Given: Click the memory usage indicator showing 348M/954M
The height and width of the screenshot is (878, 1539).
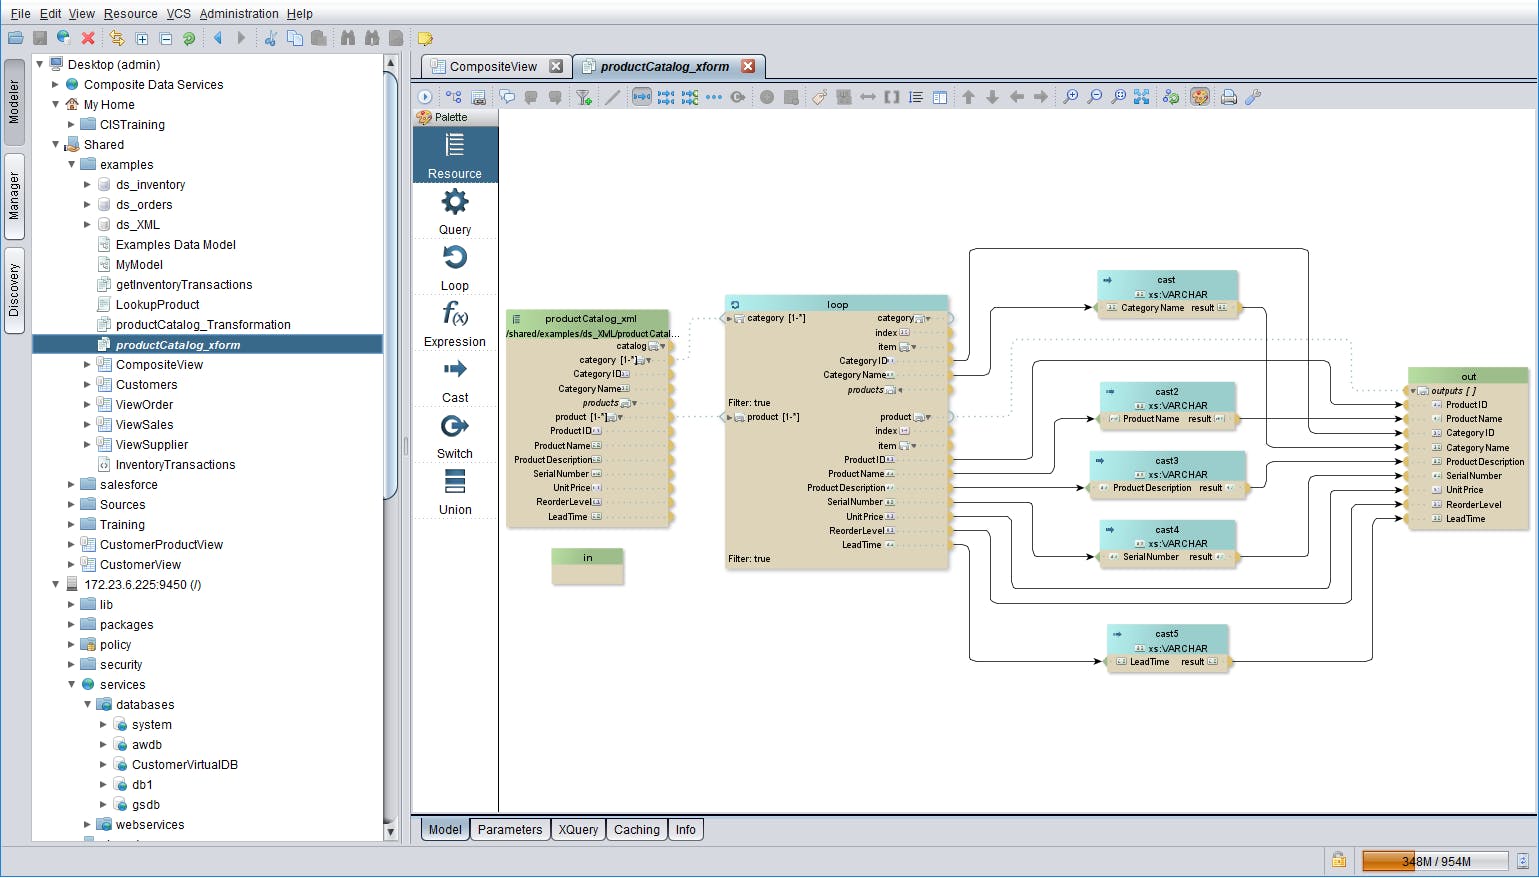Looking at the screenshot, I should coord(1434,860).
